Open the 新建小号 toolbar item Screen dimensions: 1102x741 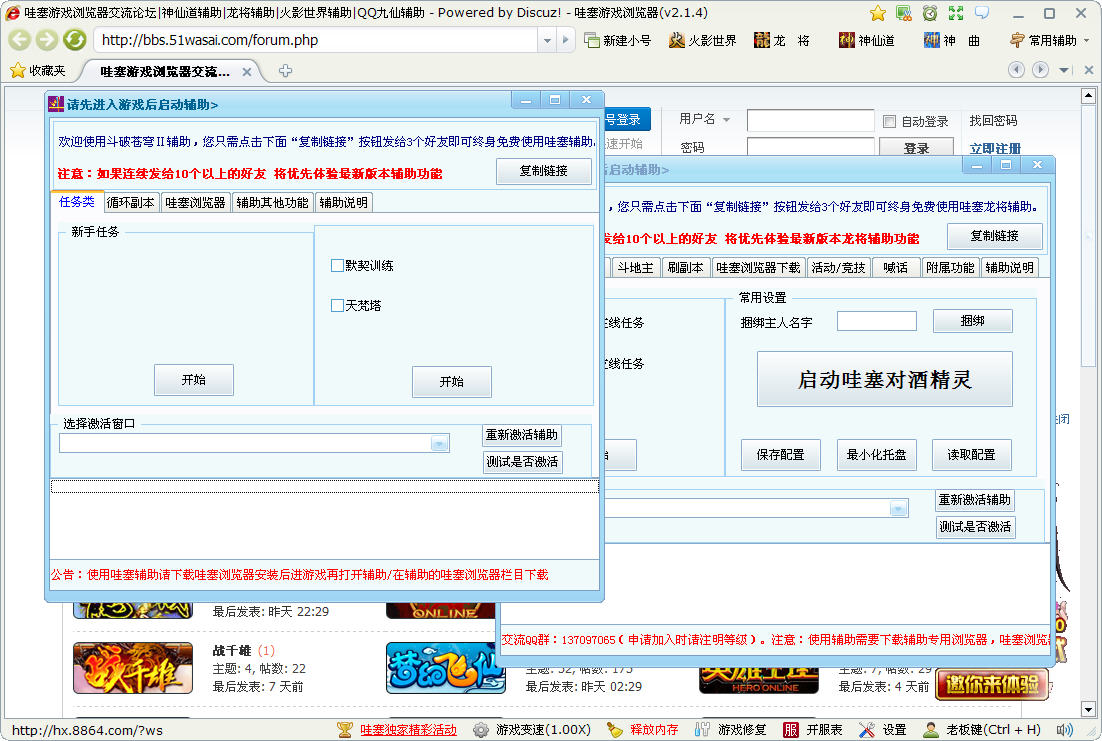pyautogui.click(x=618, y=40)
